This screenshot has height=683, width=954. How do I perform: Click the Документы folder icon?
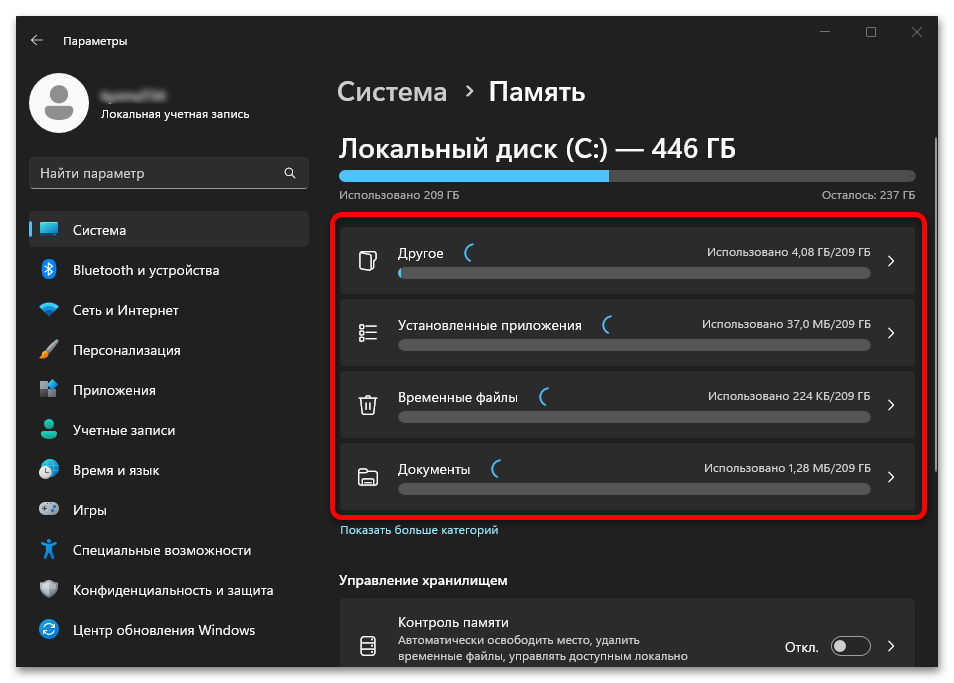pyautogui.click(x=367, y=477)
